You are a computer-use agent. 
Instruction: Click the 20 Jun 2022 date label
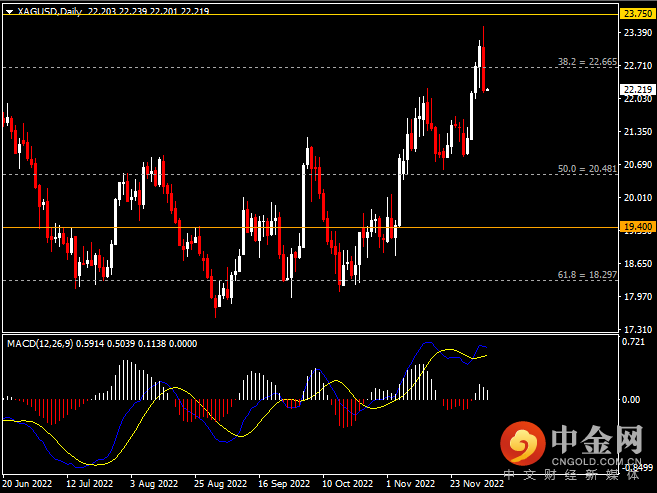[28, 483]
